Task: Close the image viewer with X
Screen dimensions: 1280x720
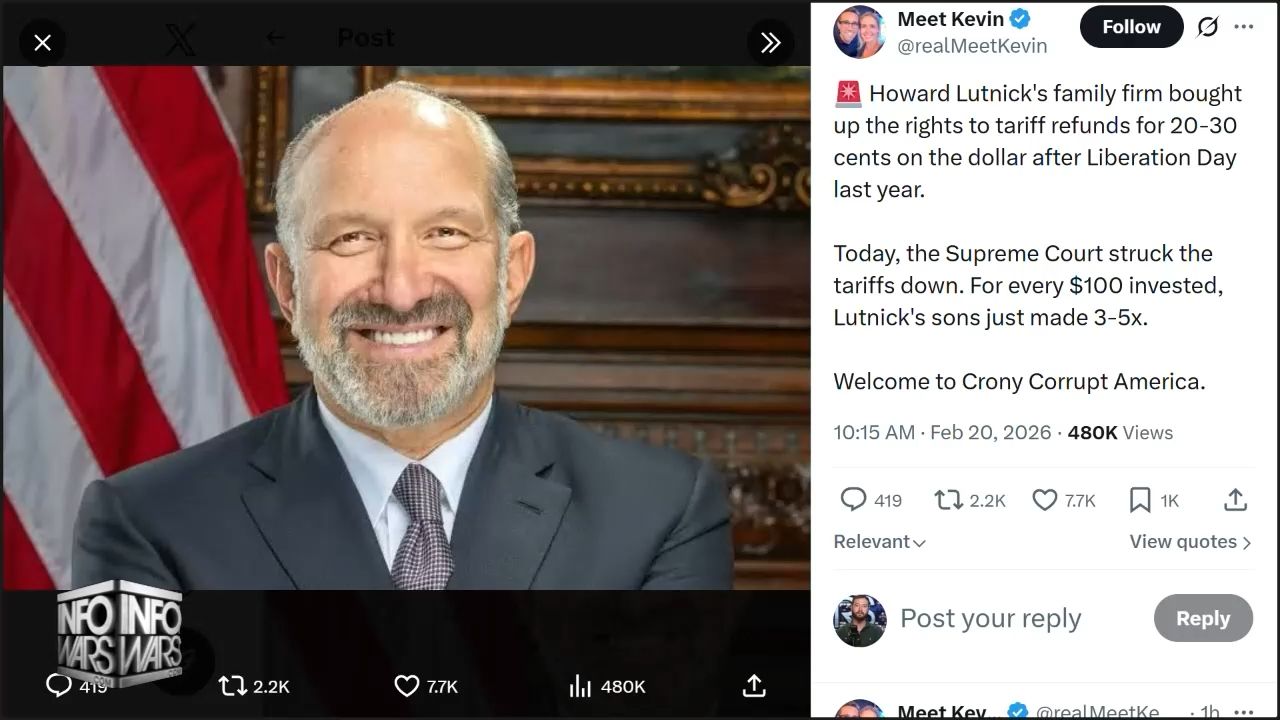Action: [42, 42]
